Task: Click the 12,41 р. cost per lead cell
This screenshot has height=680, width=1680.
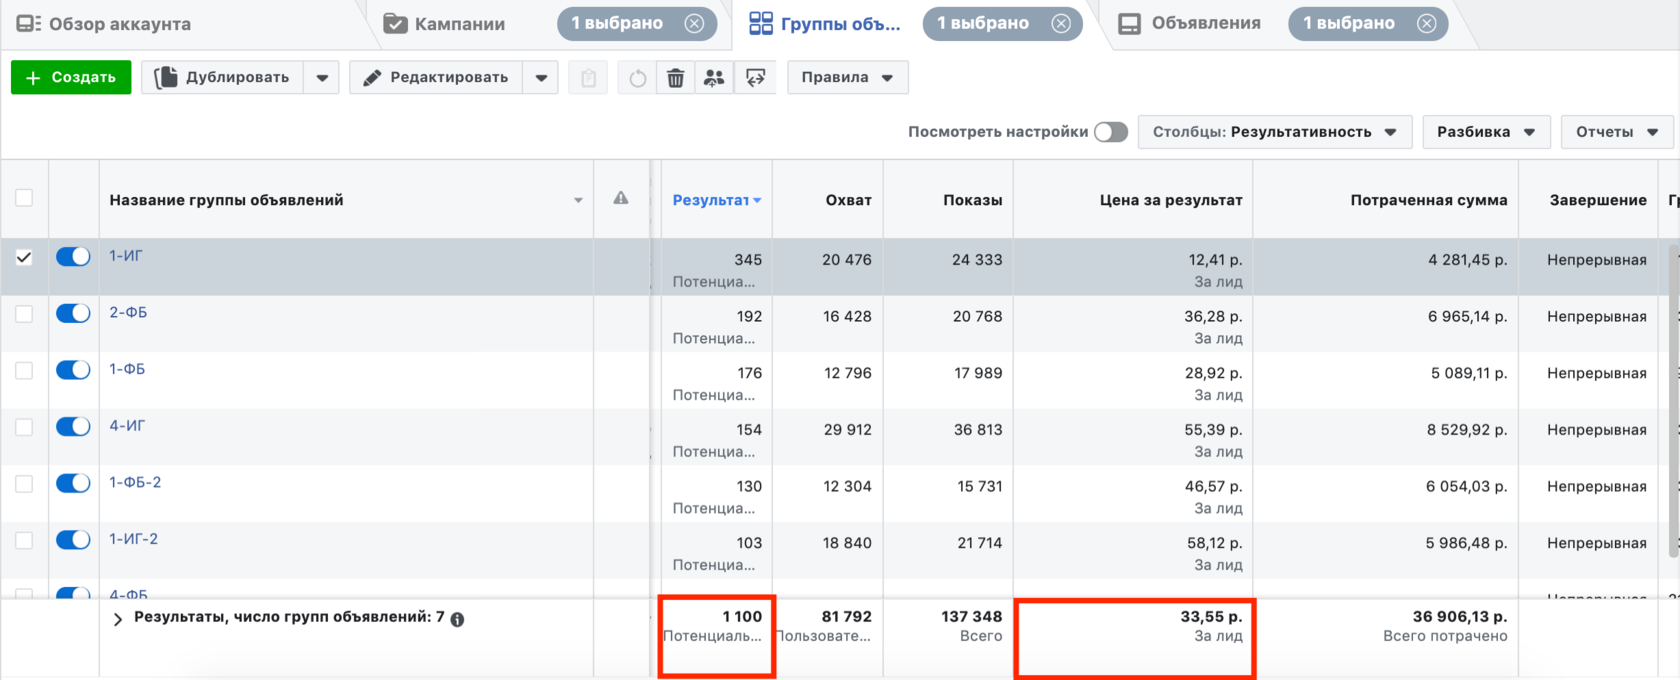Action: click(1215, 260)
